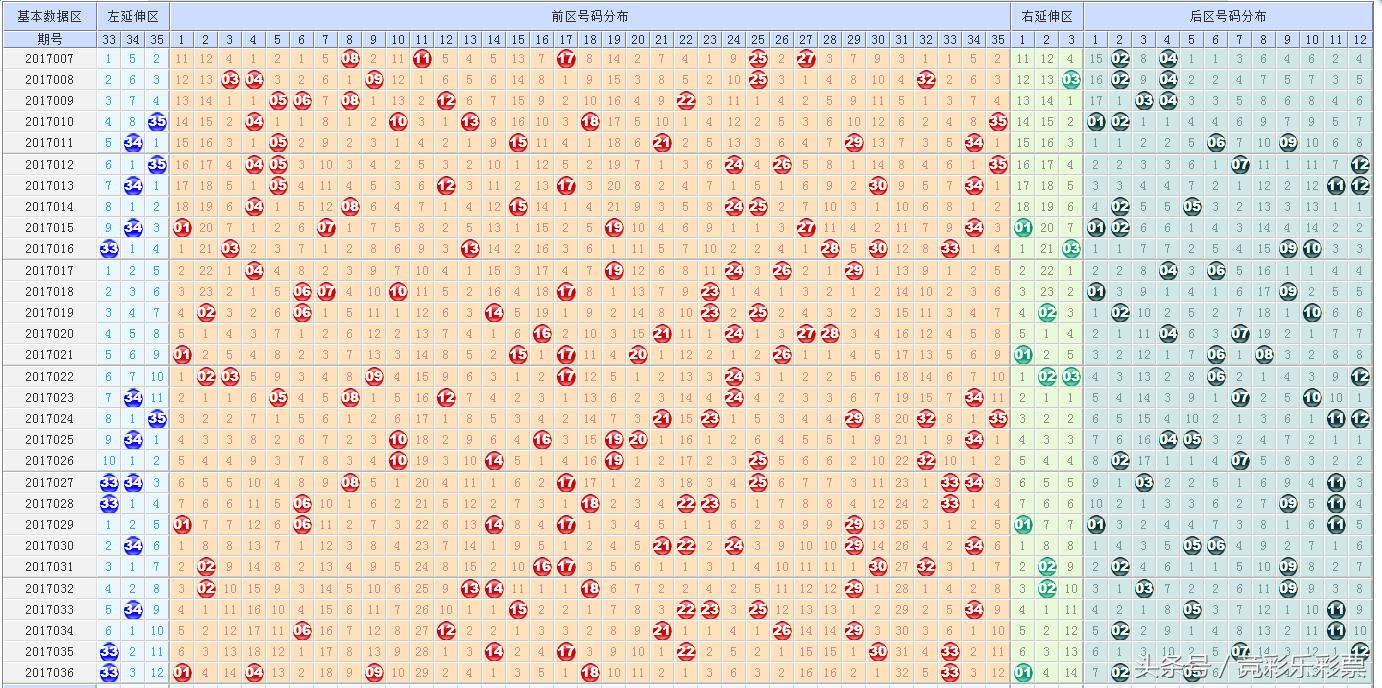The width and height of the screenshot is (1382, 688).
Task: Select issue row label 2017014
Action: coord(49,207)
